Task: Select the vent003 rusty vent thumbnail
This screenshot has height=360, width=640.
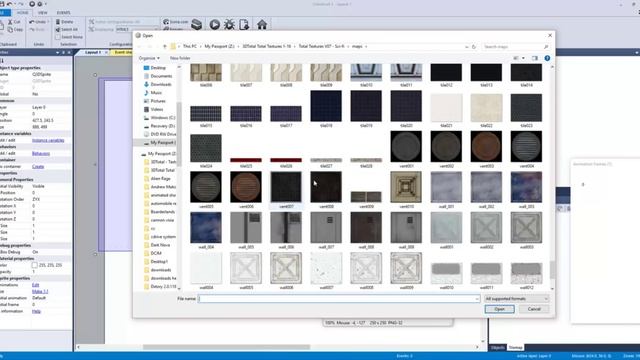Action: (x=486, y=147)
